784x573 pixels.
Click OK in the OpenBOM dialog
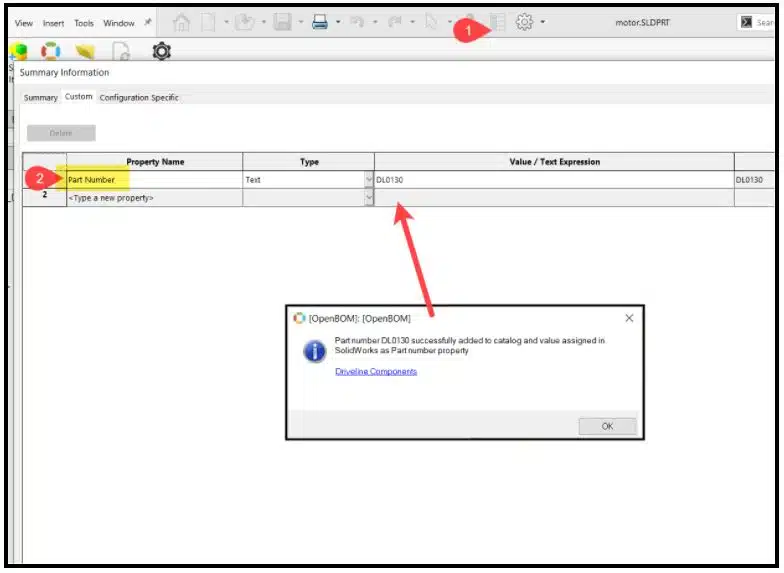pos(608,426)
